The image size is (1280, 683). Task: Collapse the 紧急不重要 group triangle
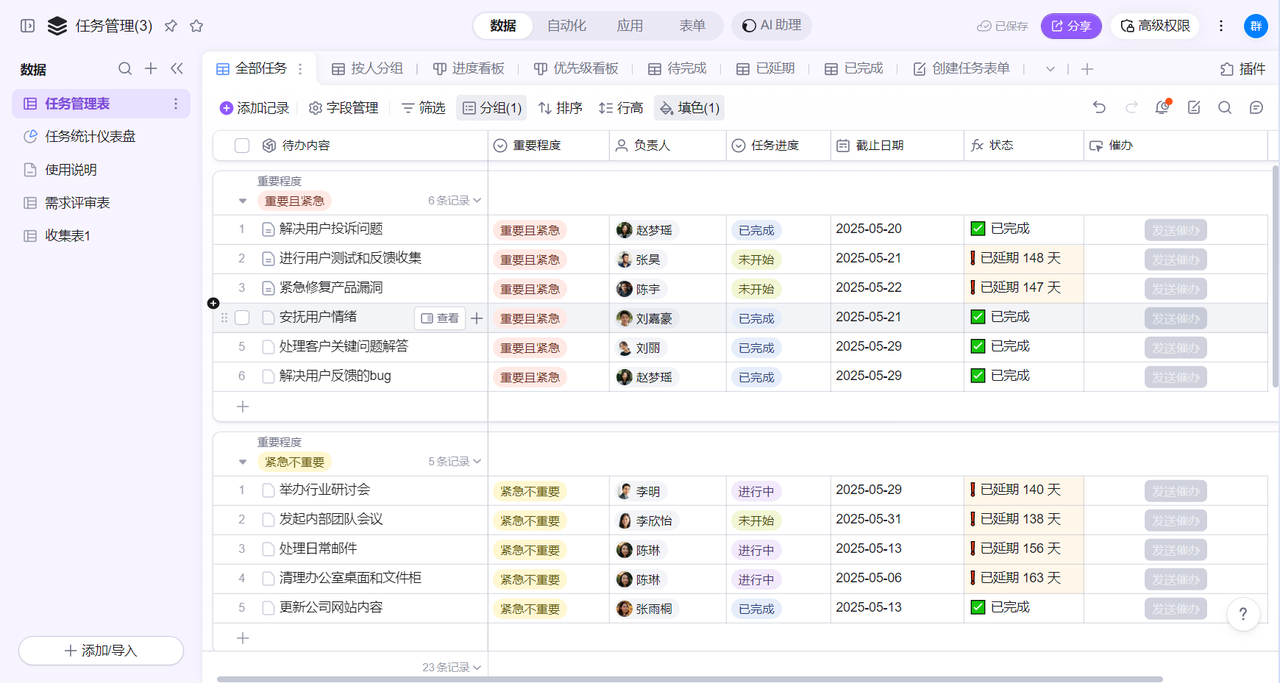tap(242, 462)
